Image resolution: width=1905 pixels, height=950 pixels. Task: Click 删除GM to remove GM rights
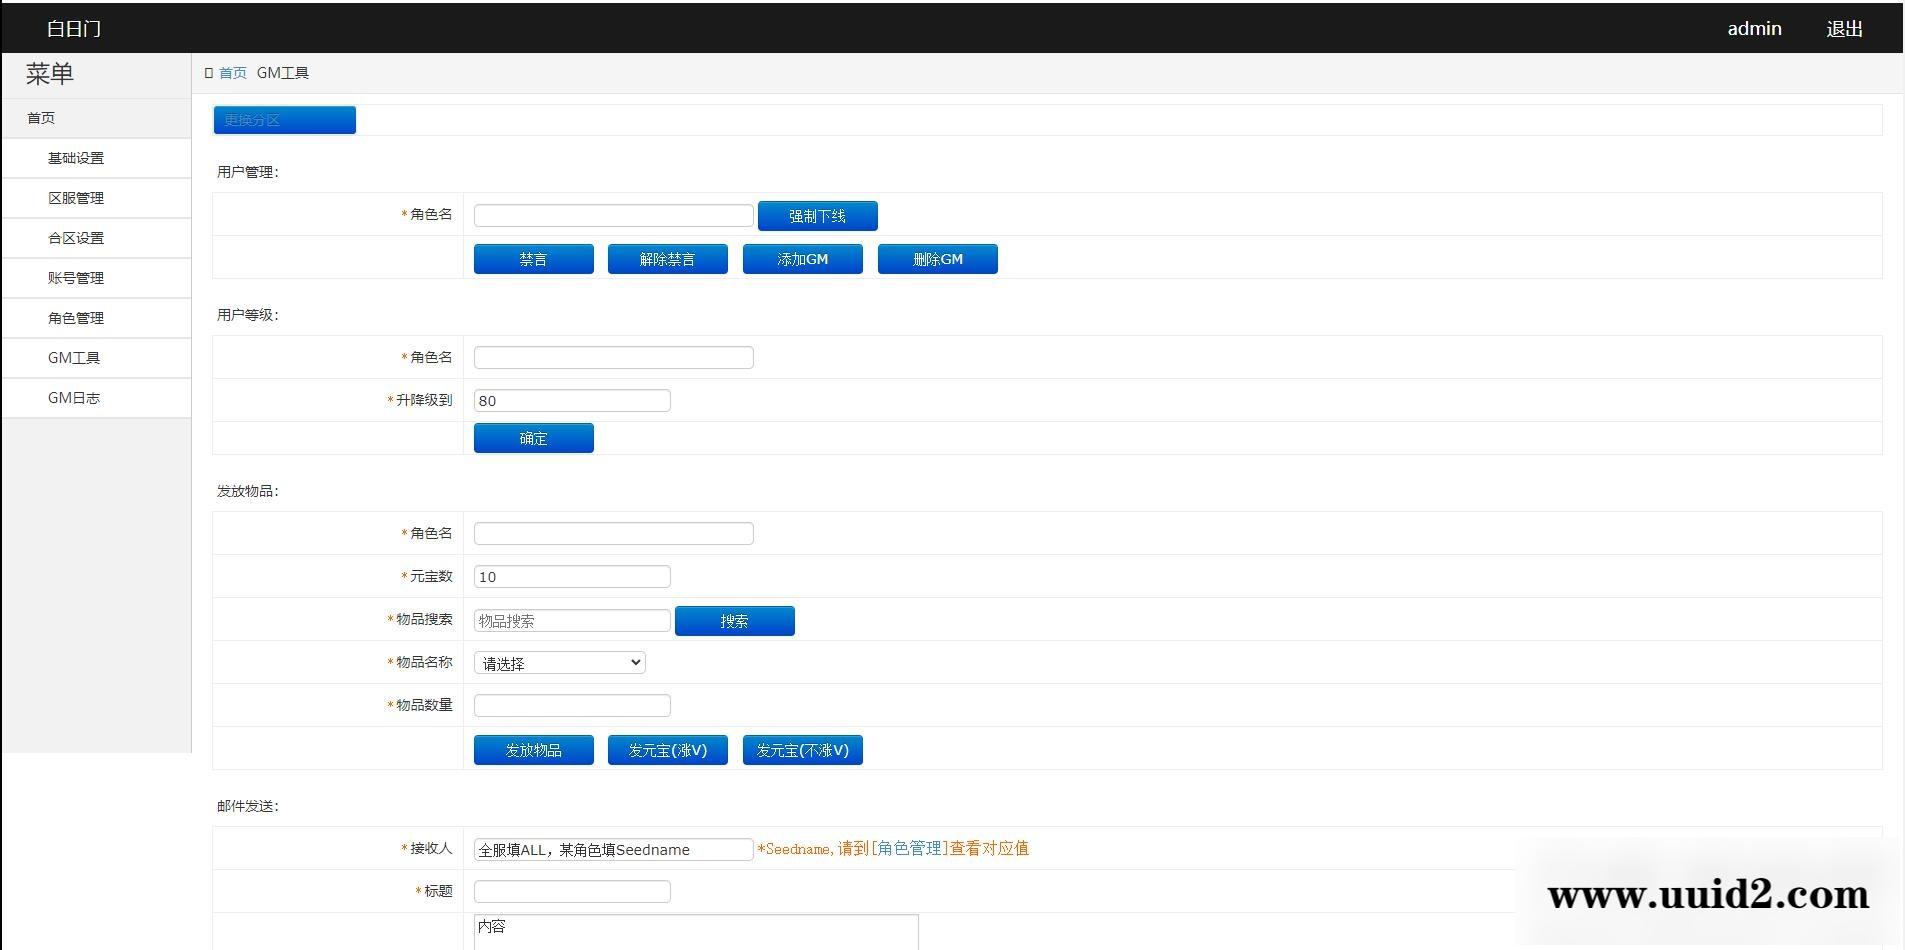937,258
